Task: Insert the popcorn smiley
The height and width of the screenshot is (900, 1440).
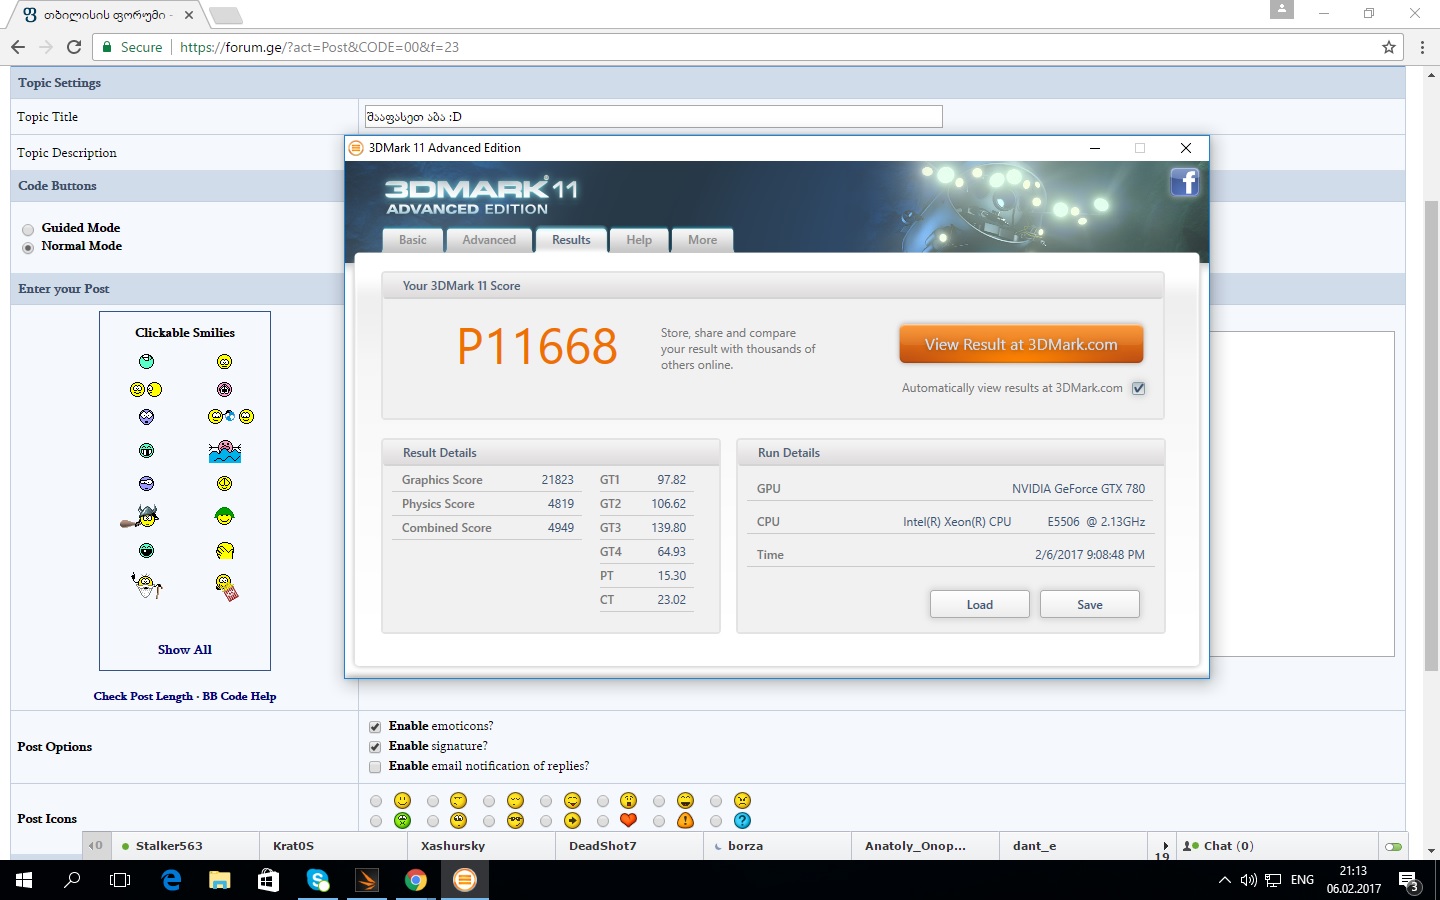Action: (x=227, y=587)
